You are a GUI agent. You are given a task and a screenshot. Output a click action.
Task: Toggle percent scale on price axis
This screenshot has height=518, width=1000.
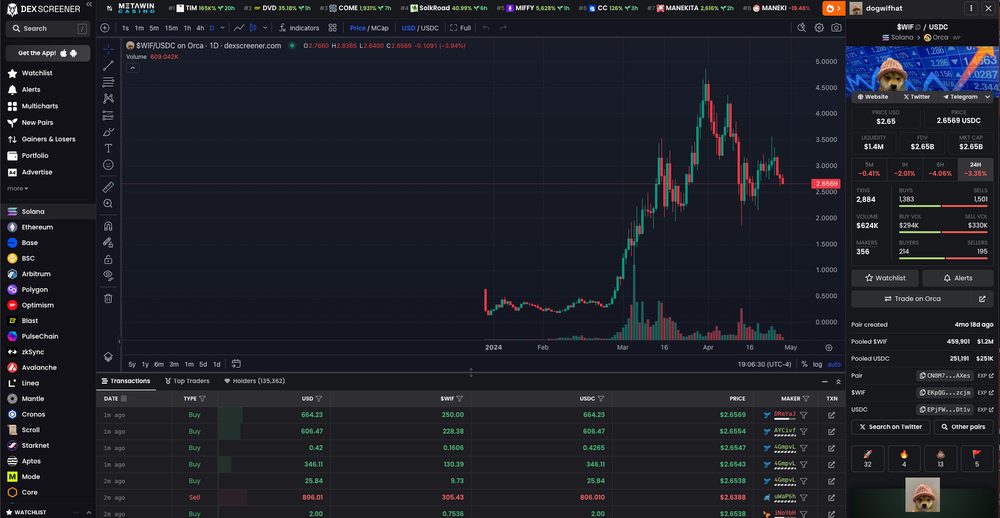tap(805, 364)
